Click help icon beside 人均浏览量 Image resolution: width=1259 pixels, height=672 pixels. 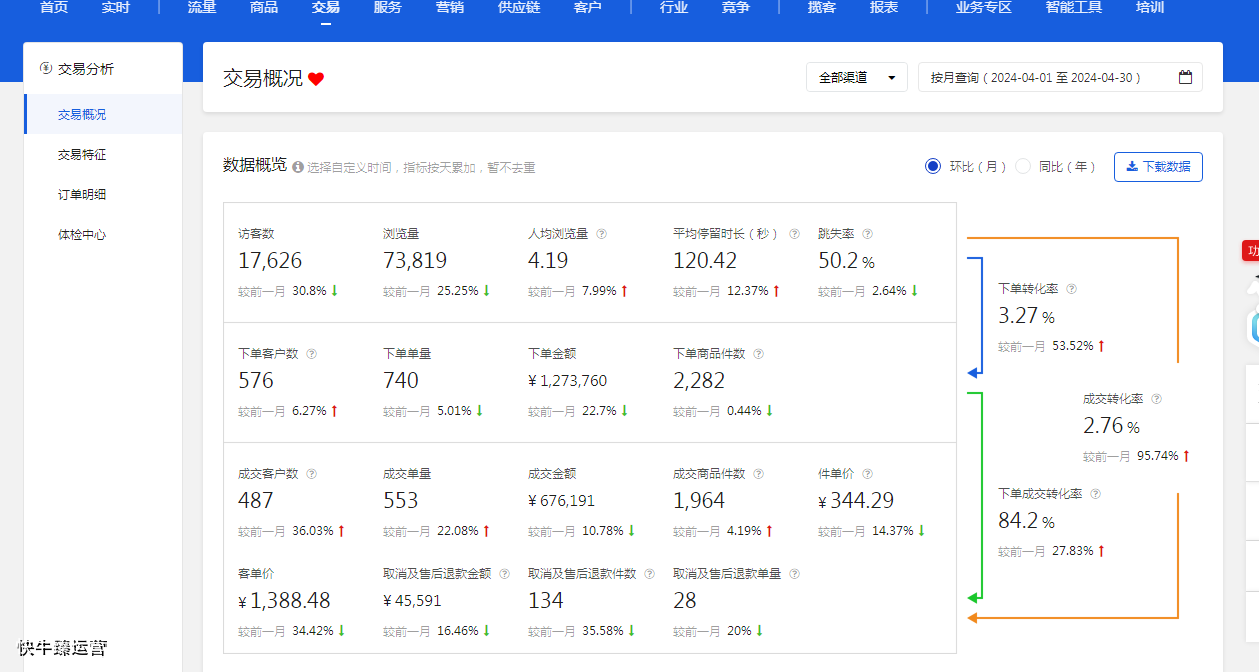[601, 234]
